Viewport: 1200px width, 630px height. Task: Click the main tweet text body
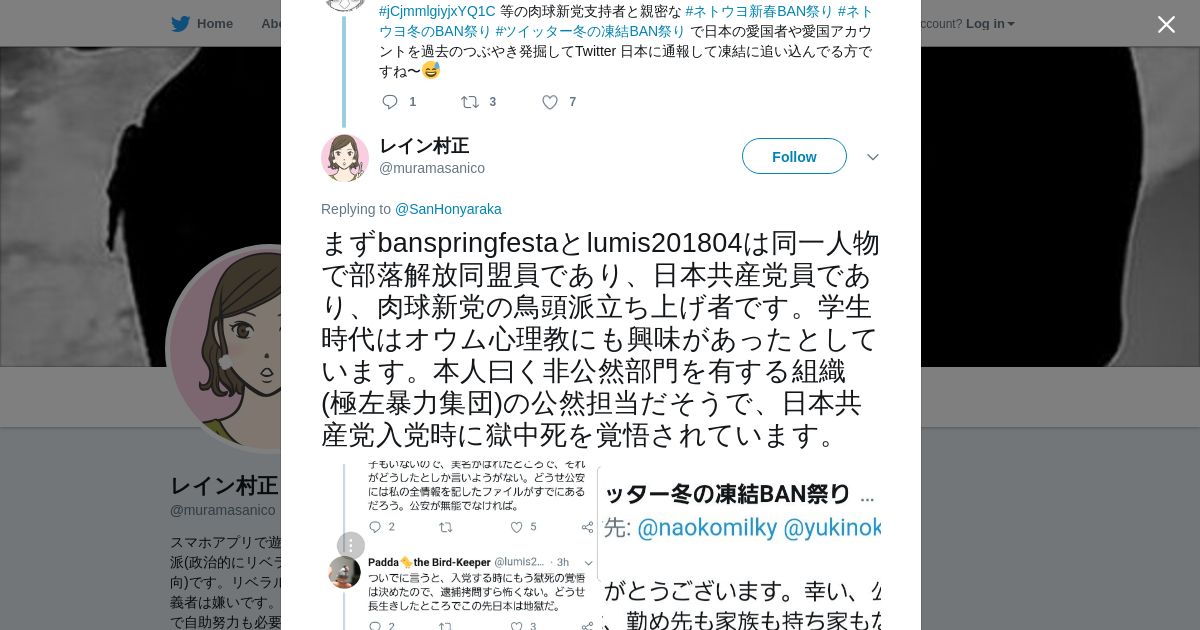600,339
